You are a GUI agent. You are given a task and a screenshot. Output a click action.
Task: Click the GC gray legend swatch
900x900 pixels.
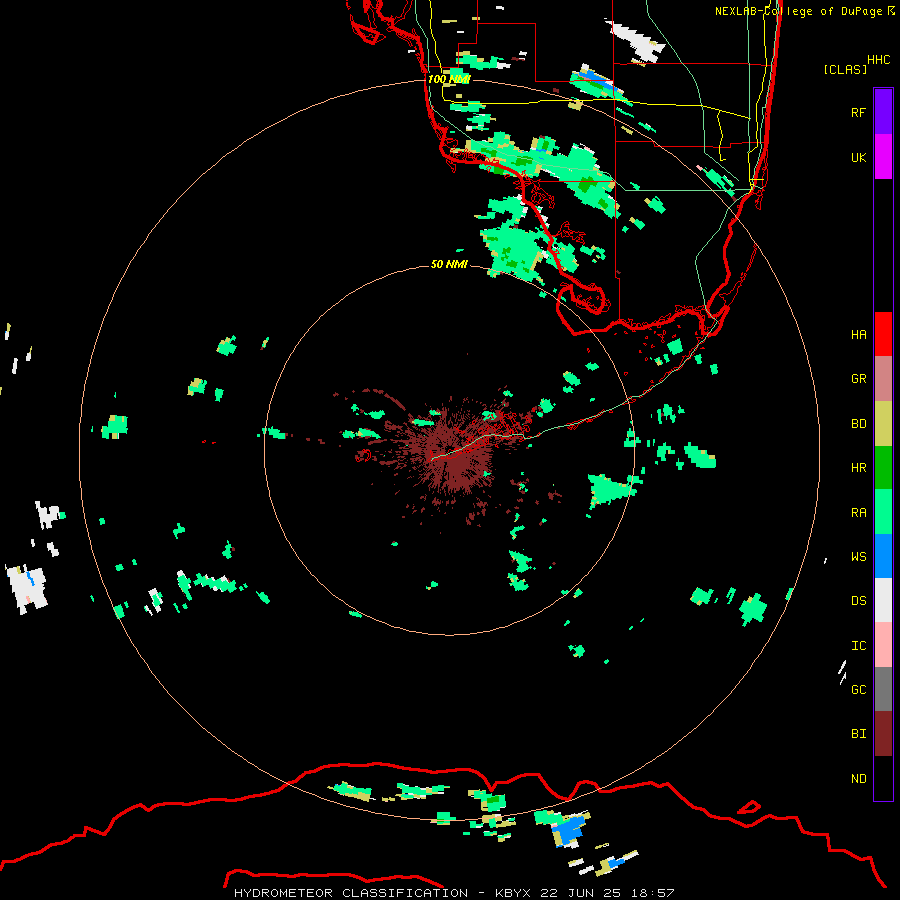(883, 689)
